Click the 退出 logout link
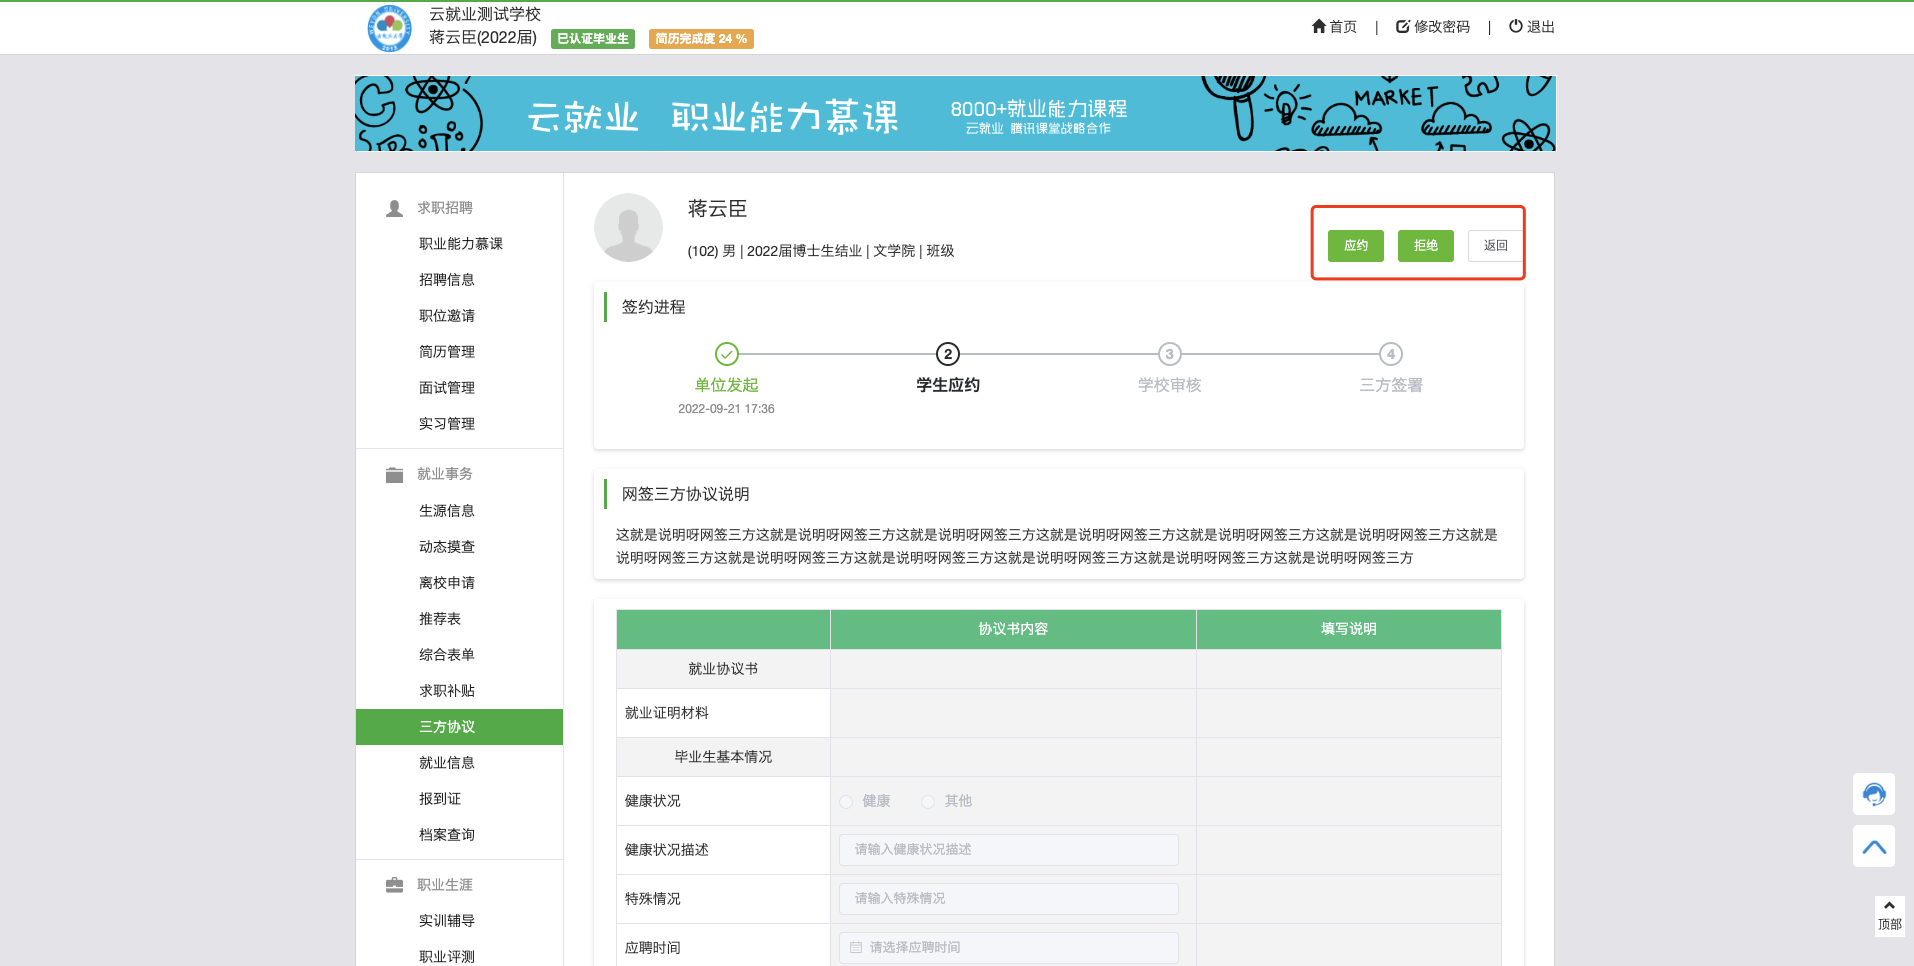Image resolution: width=1914 pixels, height=966 pixels. click(1532, 27)
